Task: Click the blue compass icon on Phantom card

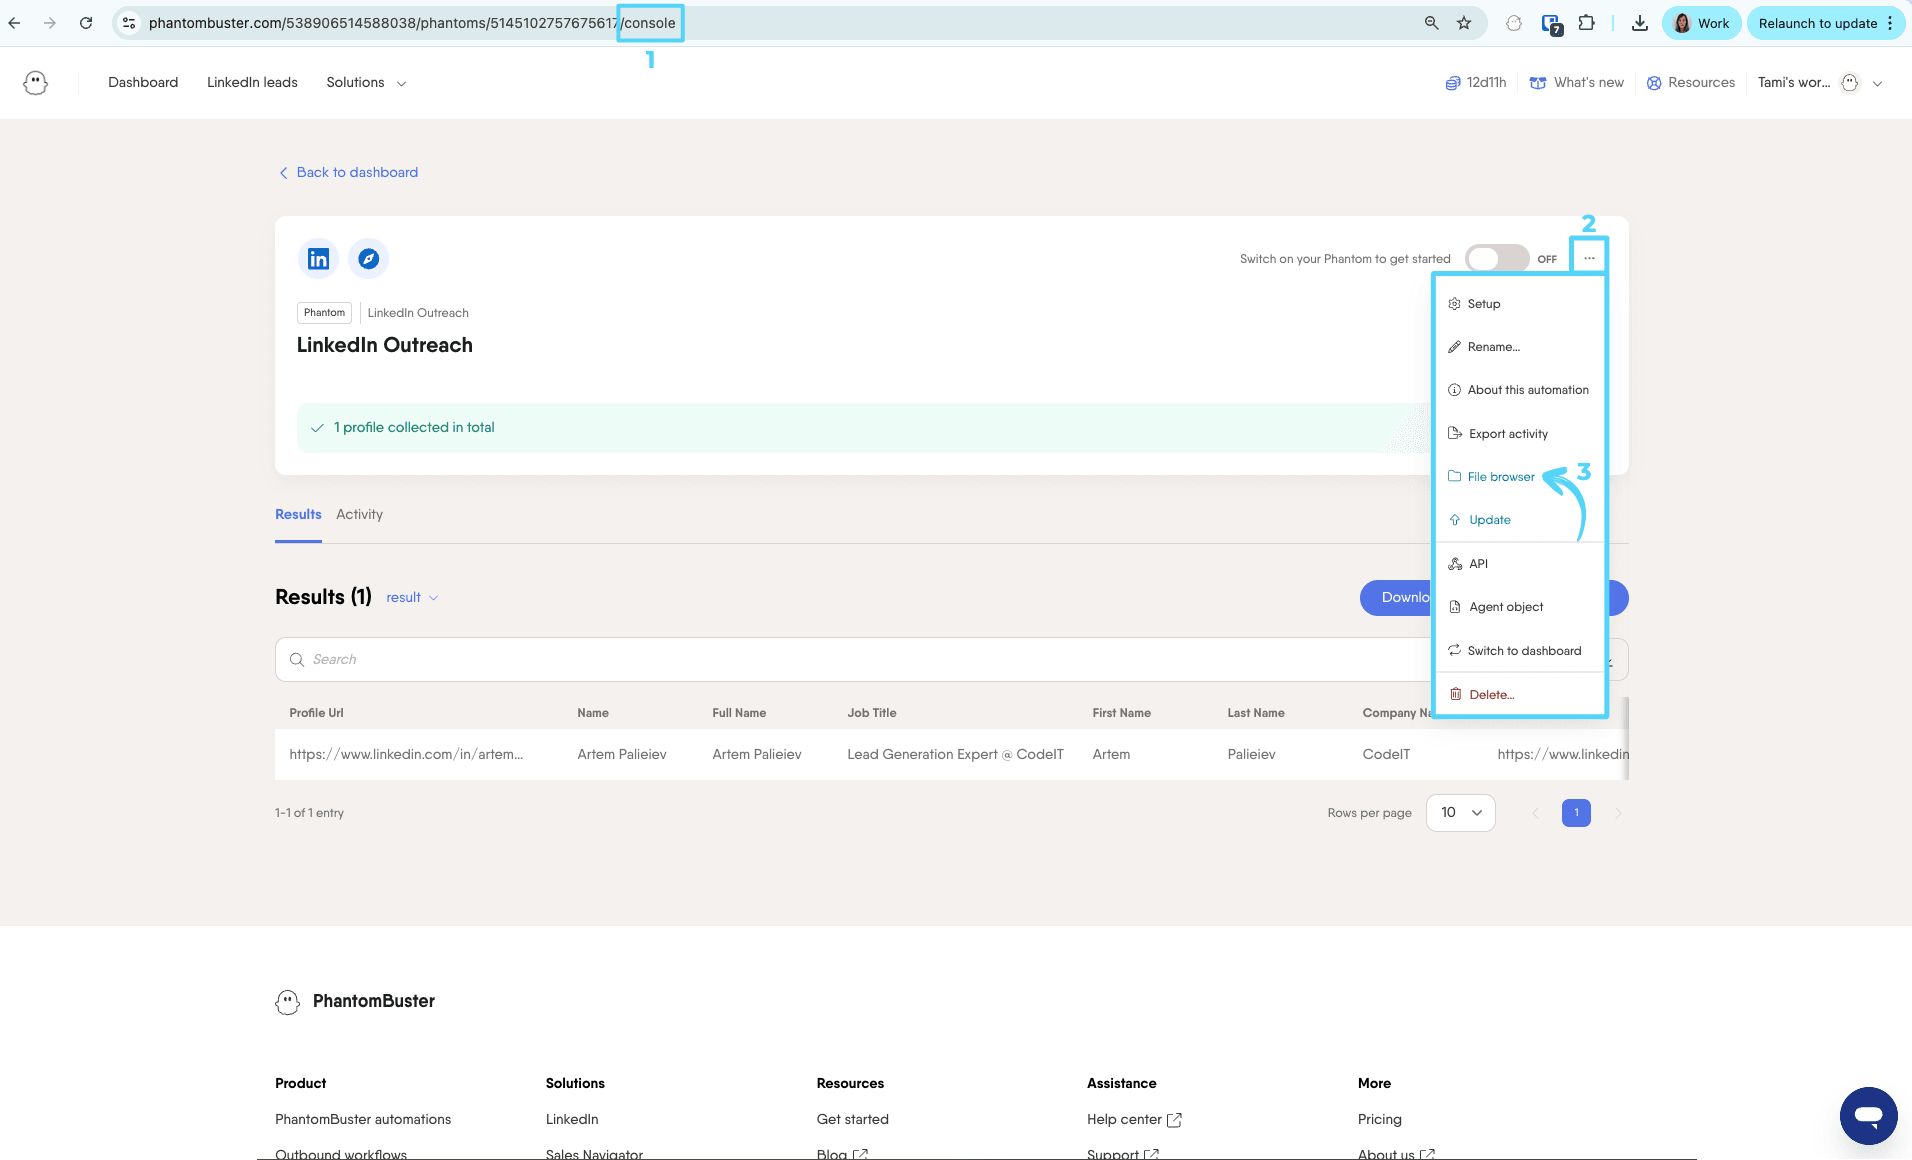Action: (368, 259)
